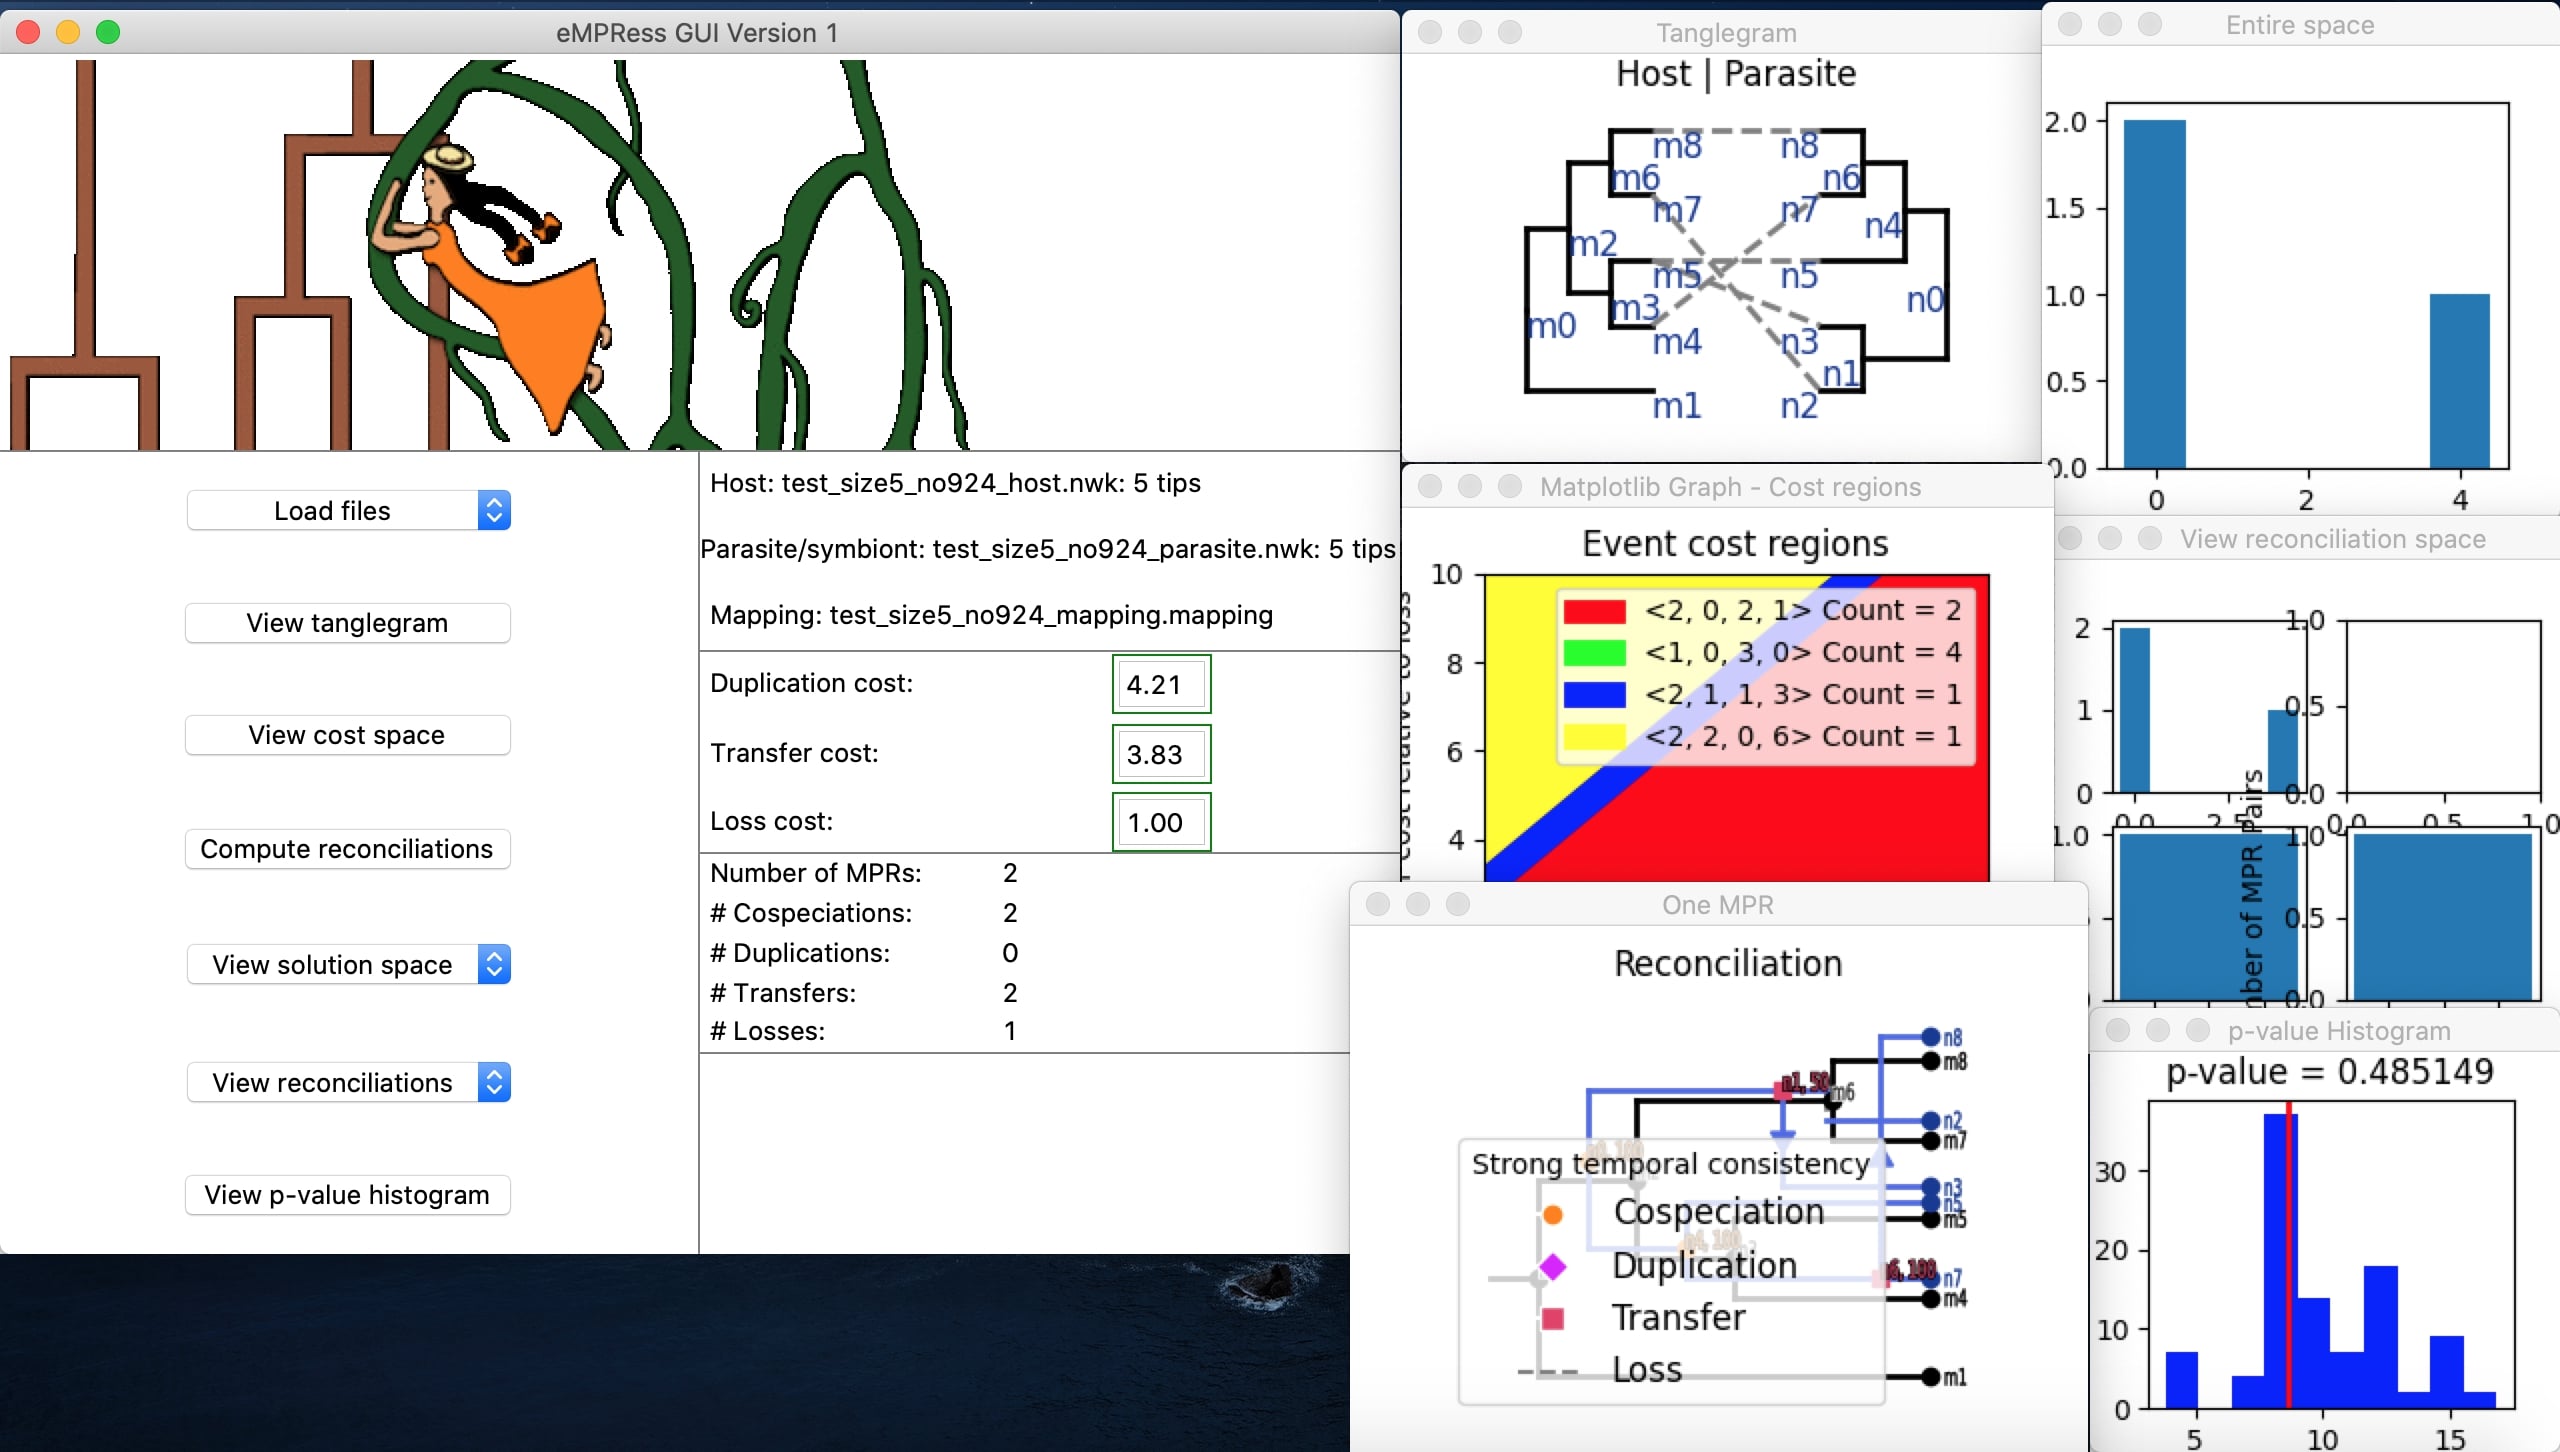Click the View tanglegram button
Screen dimensions: 2560x1452
pyautogui.click(x=347, y=623)
